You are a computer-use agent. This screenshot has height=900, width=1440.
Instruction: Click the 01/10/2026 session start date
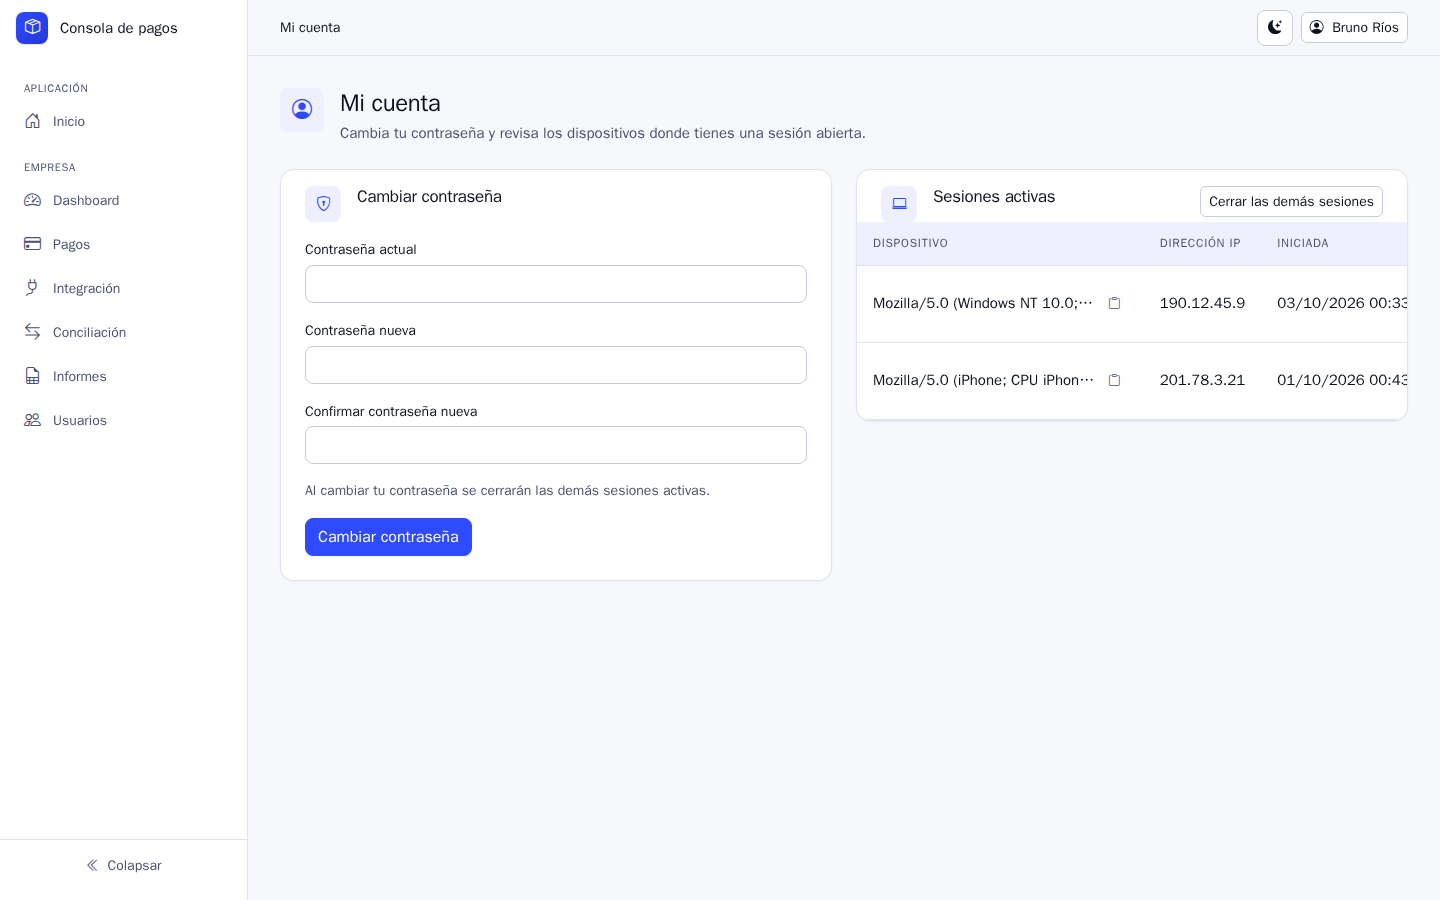click(1342, 380)
